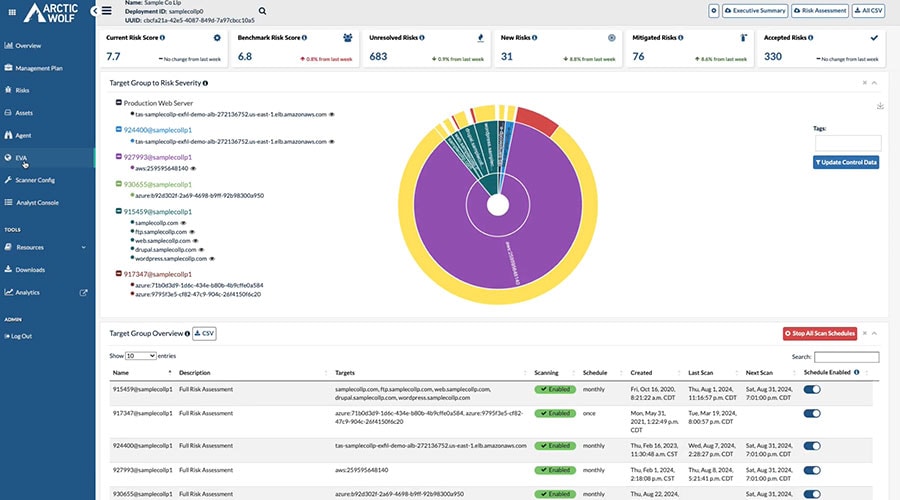Screen dimensions: 900x500
Task: Click the Stop All Scan Schedules button
Action: click(820, 333)
